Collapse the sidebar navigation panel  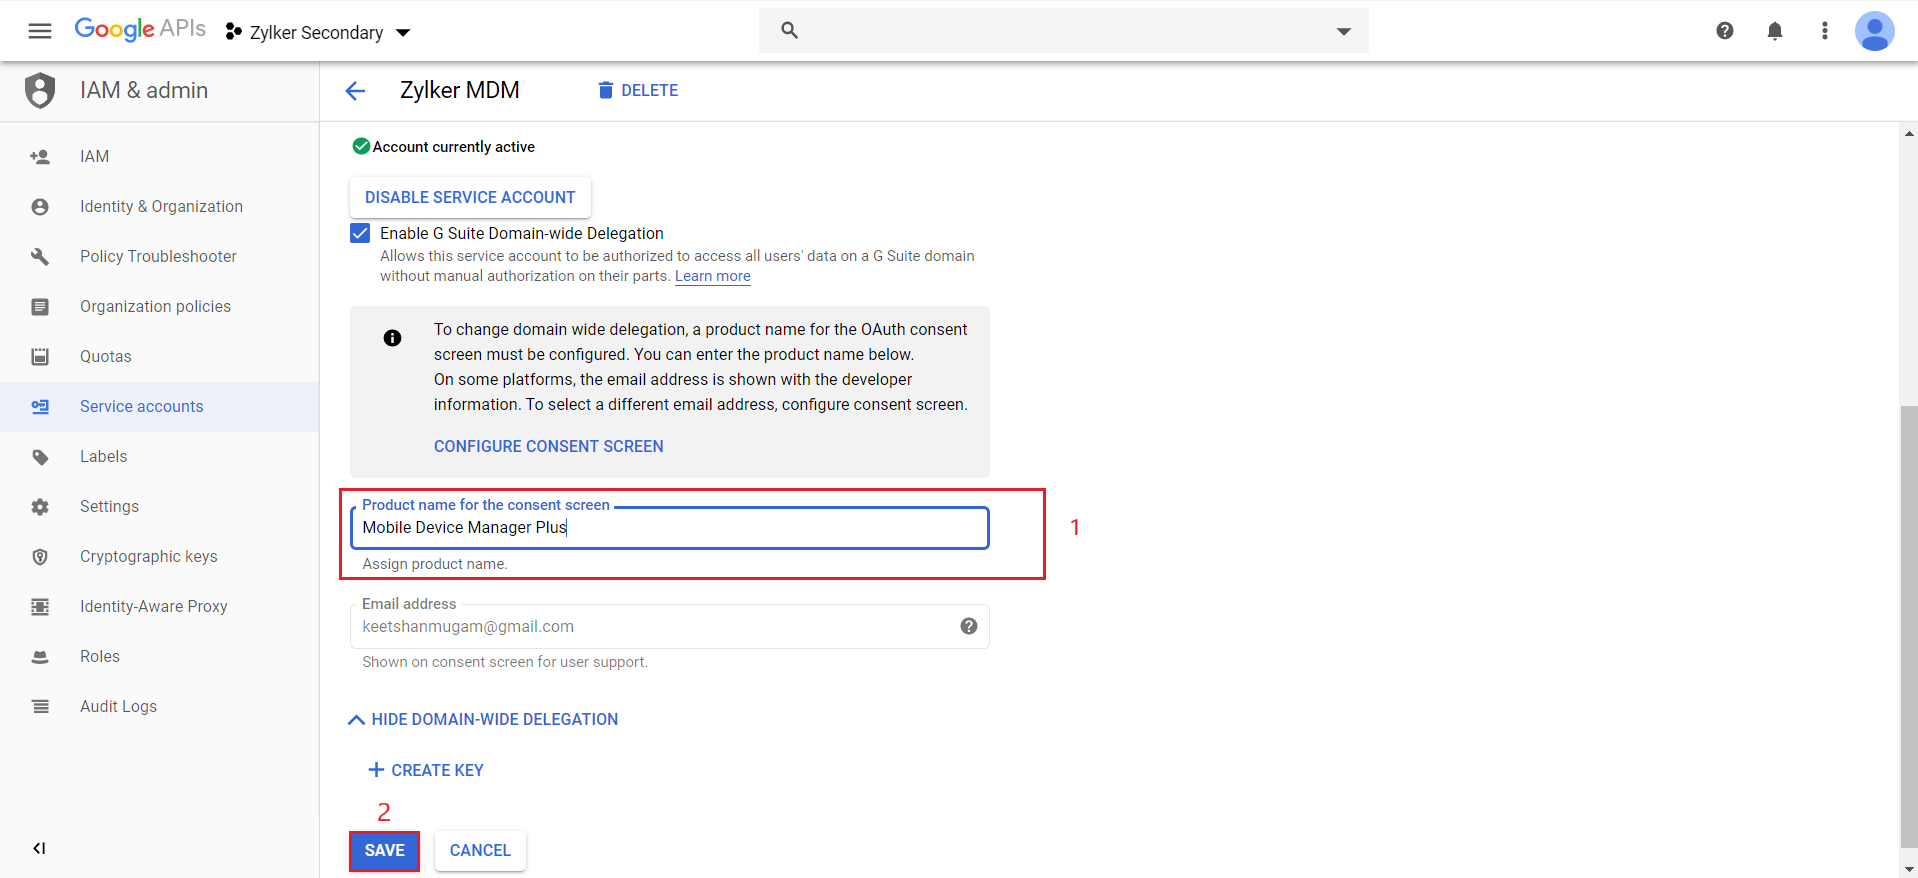coord(39,848)
